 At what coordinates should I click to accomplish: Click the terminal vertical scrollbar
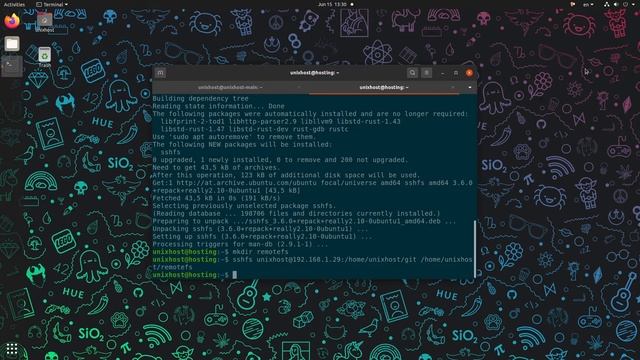475,249
